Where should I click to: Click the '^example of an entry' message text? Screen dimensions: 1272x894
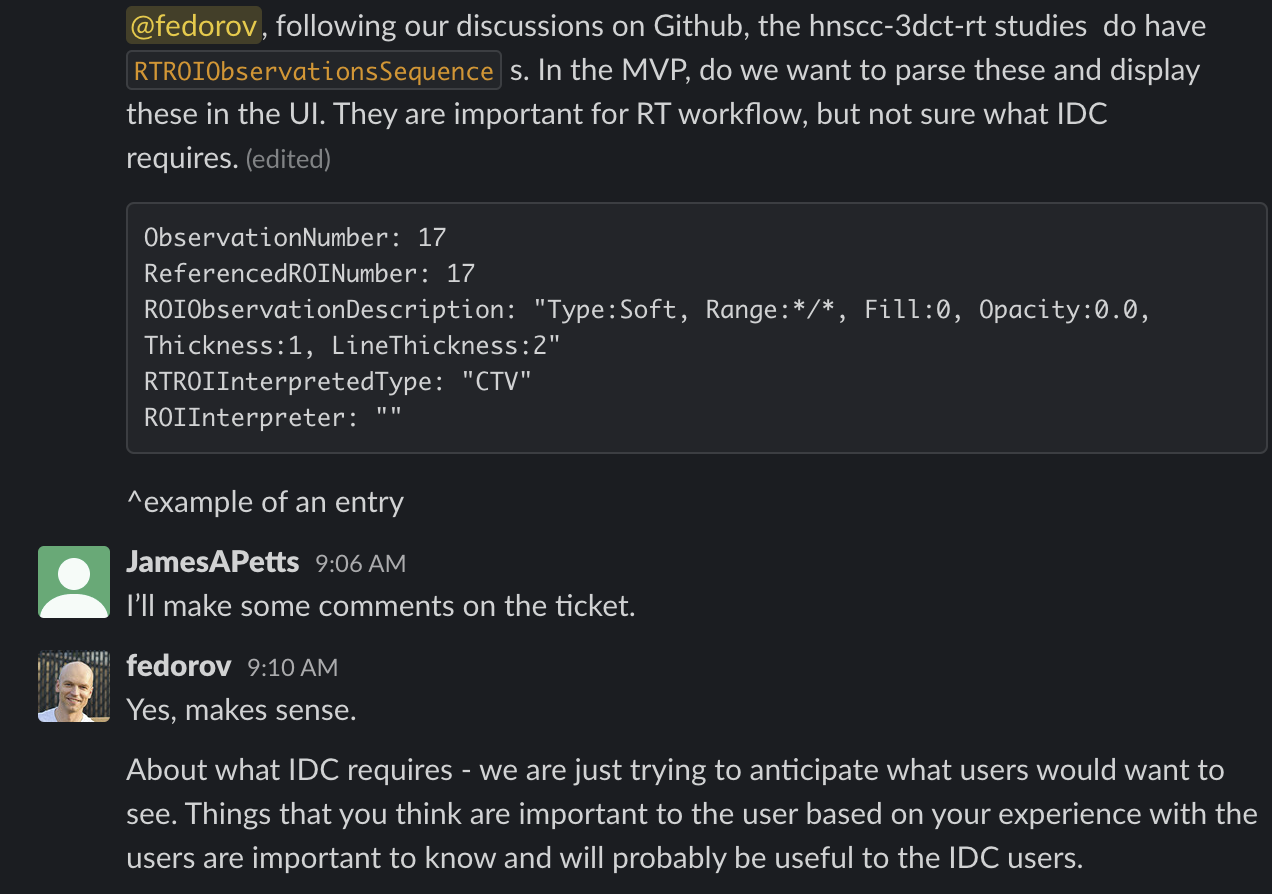(264, 502)
